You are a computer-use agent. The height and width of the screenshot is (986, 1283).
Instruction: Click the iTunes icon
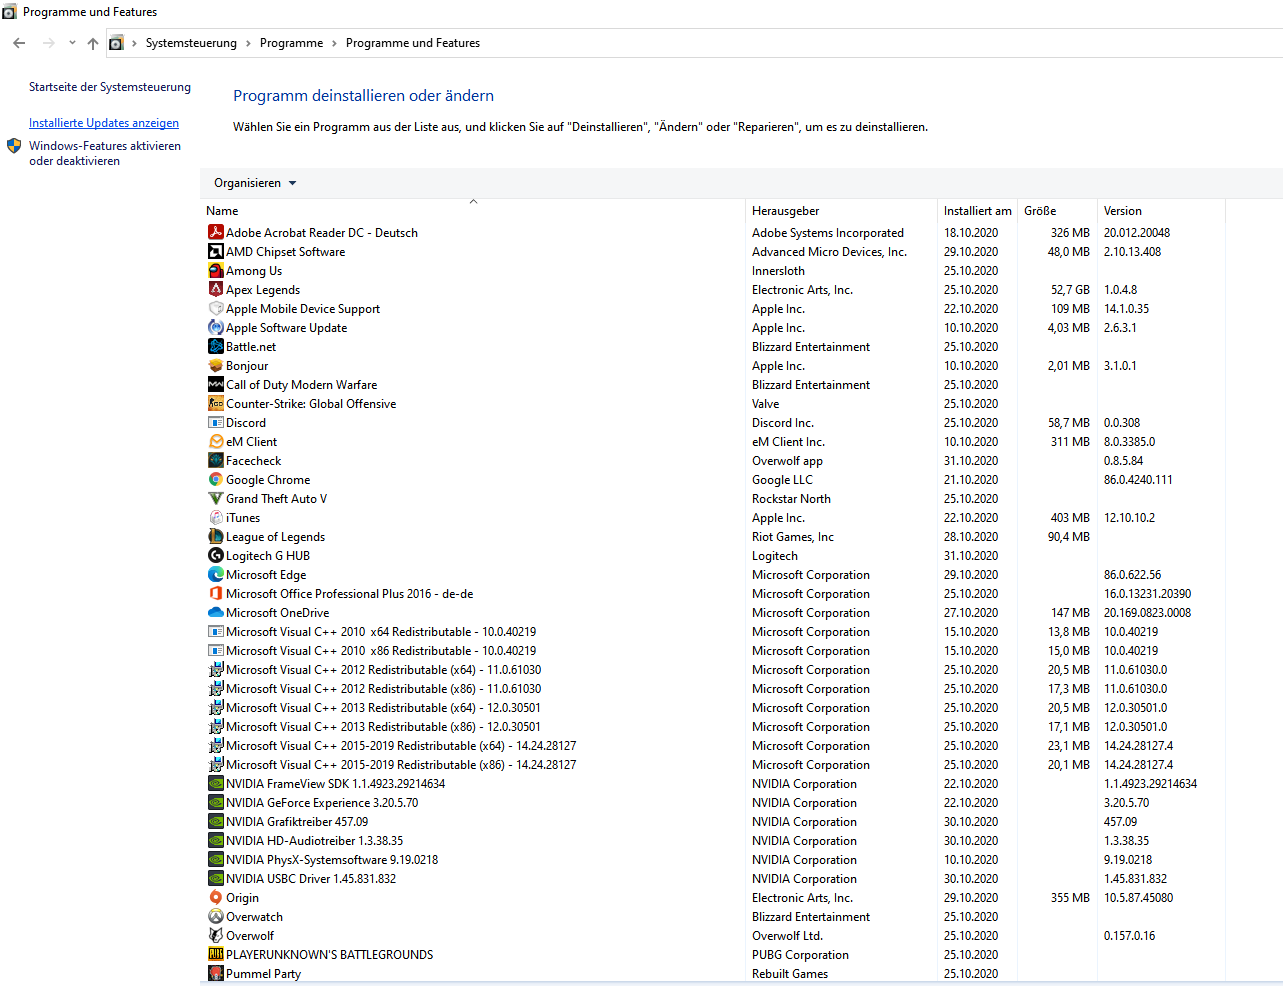click(x=215, y=517)
